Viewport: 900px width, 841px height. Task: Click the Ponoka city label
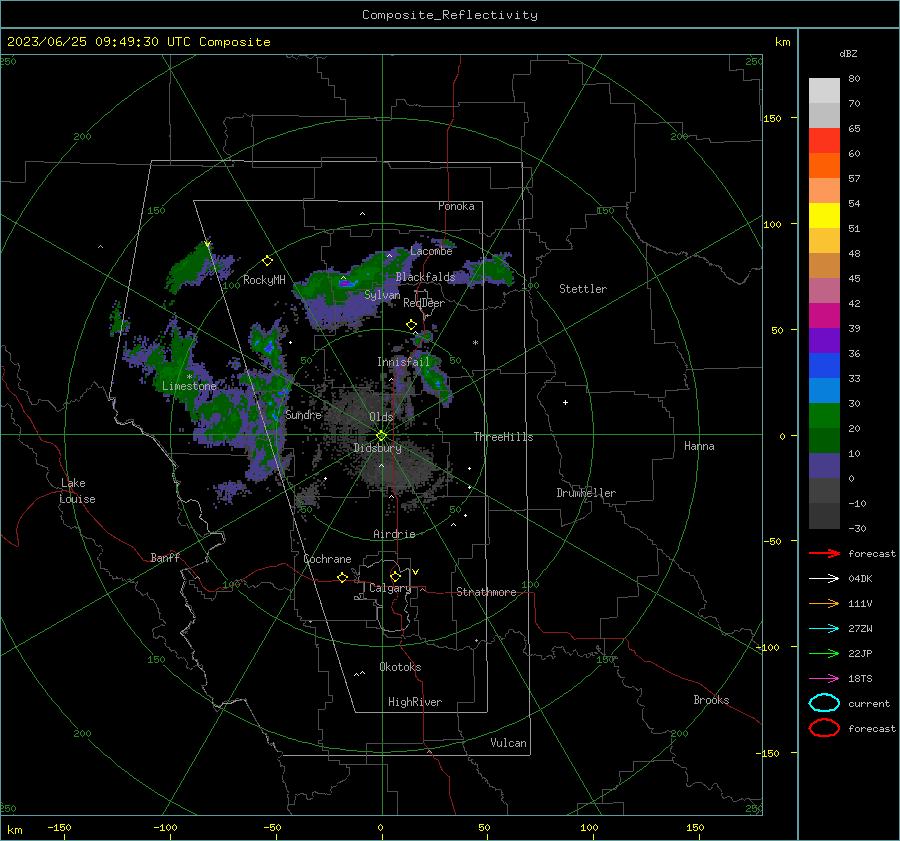tap(456, 206)
